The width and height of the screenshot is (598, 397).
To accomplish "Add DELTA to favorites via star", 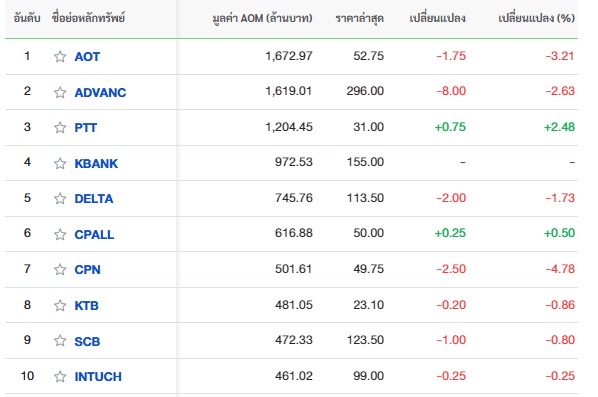I will (60, 198).
